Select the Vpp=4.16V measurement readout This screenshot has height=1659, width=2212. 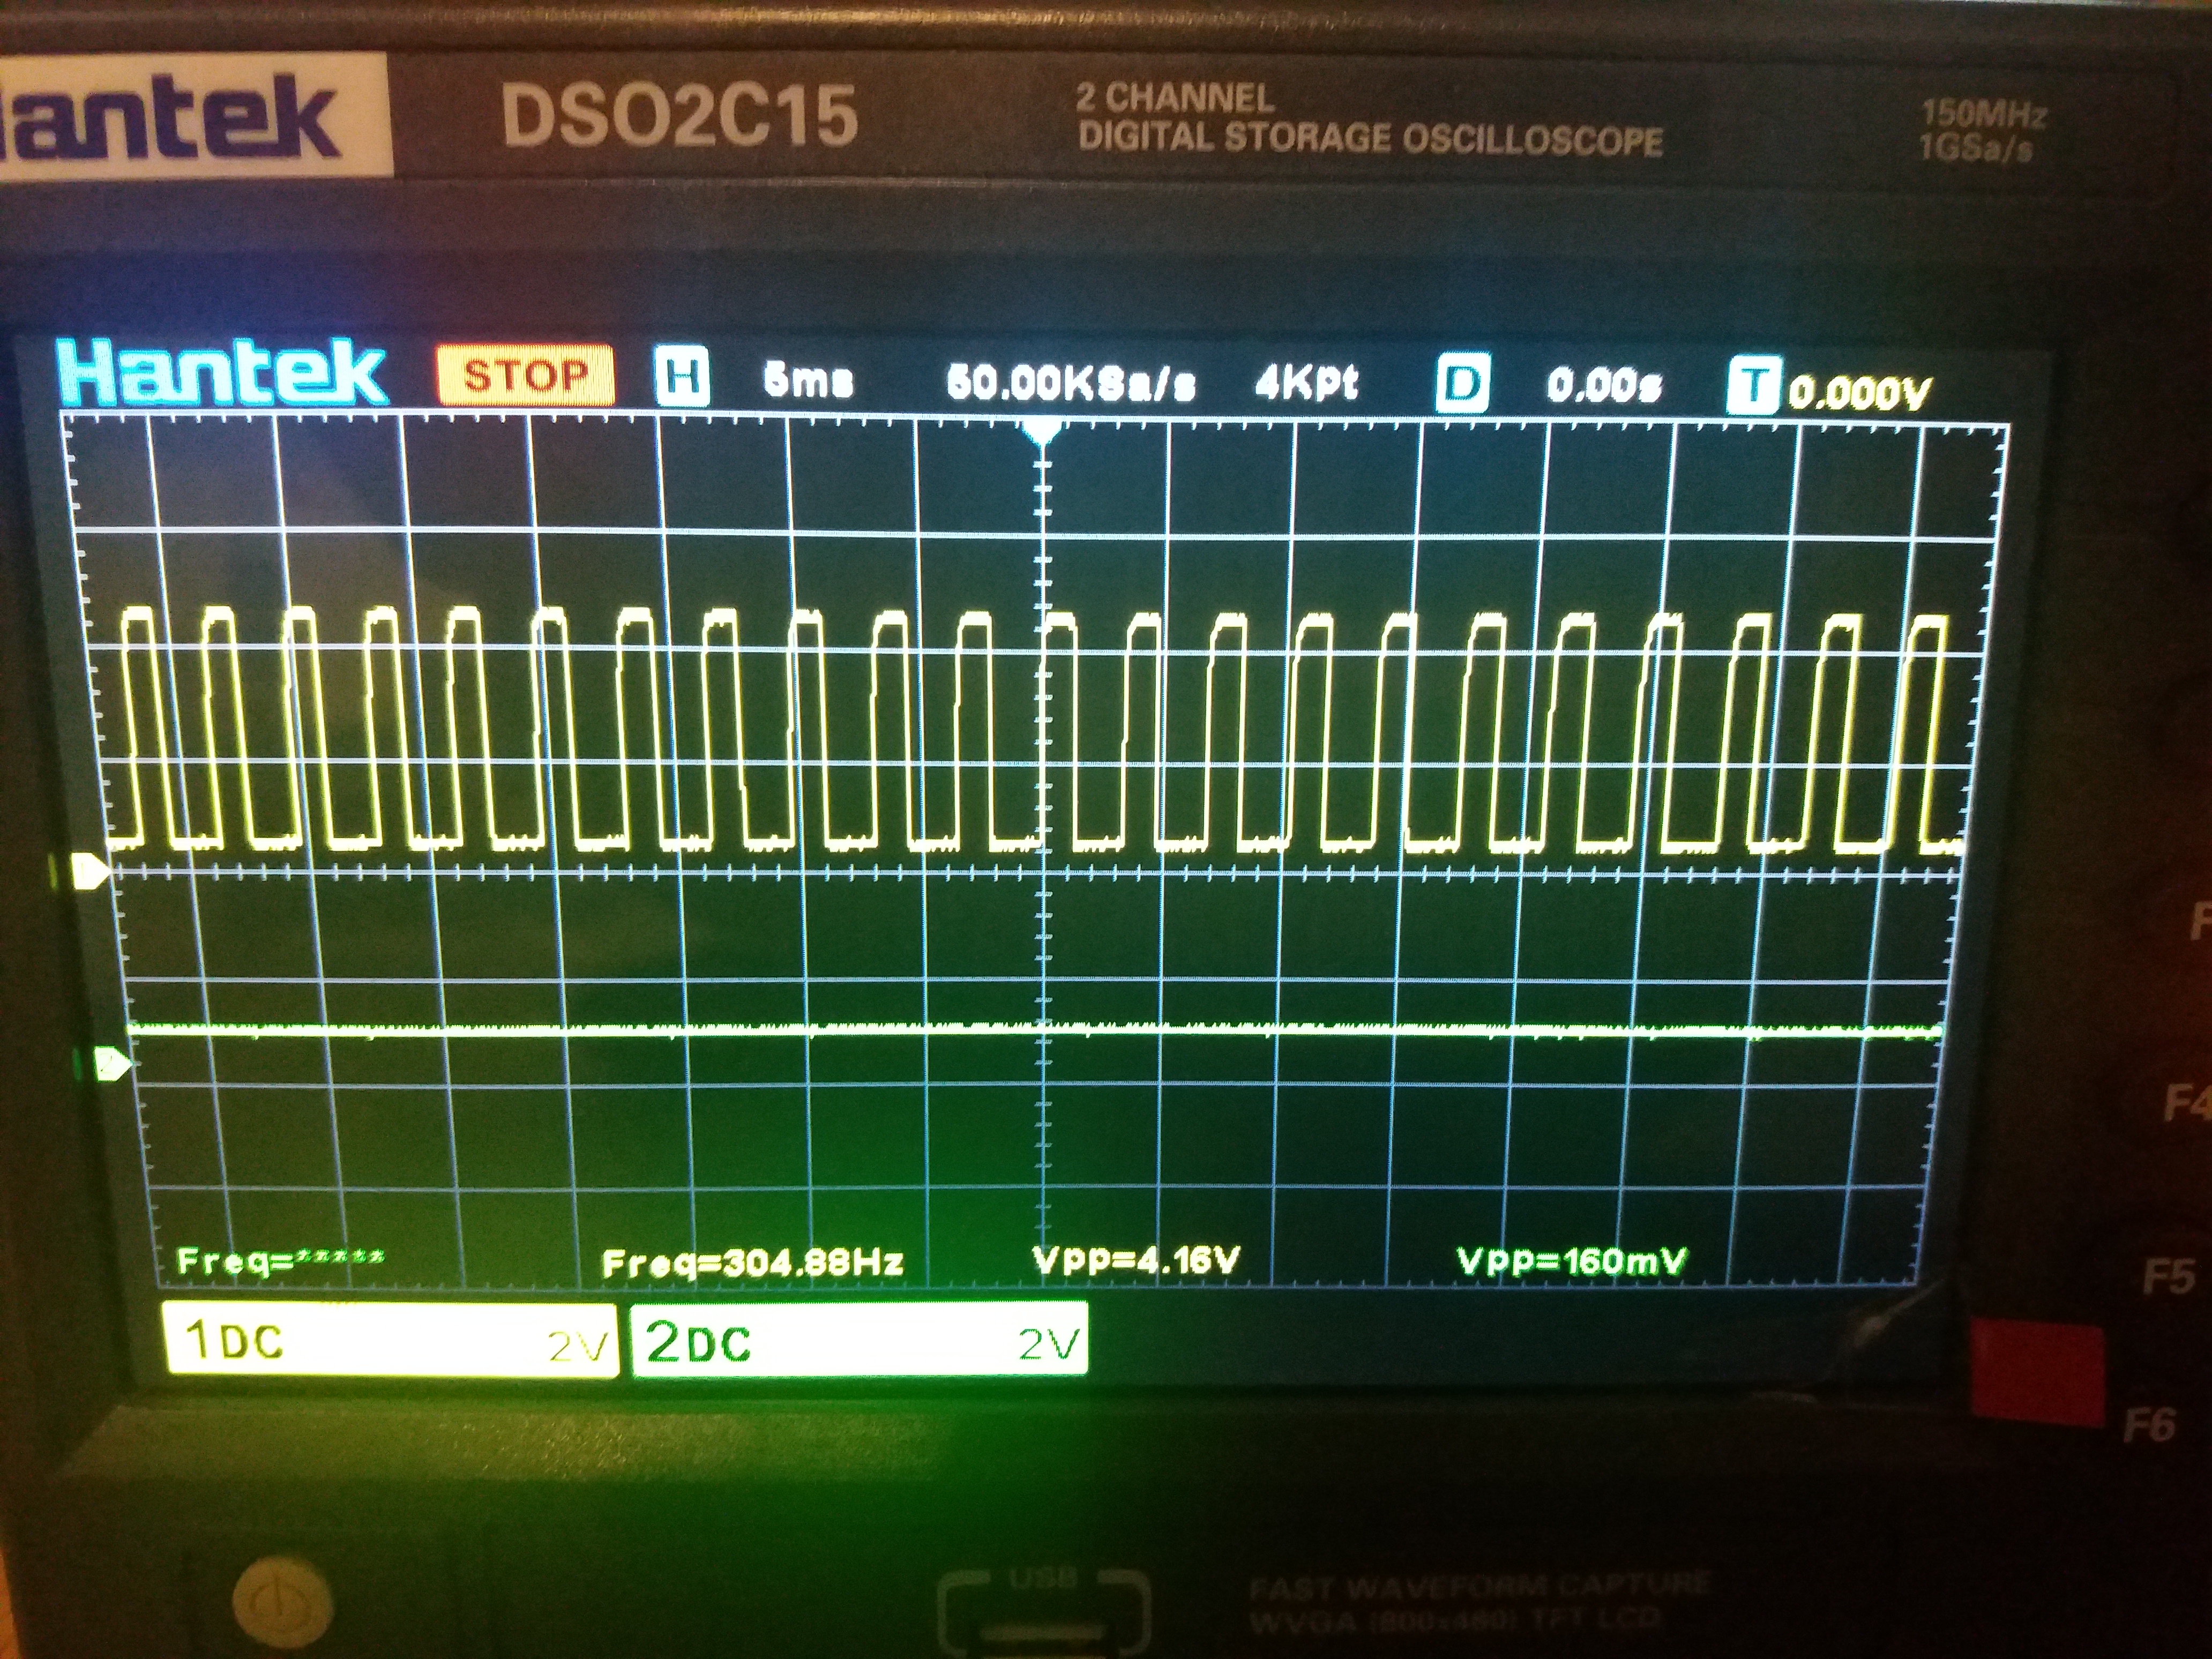pyautogui.click(x=1137, y=1260)
